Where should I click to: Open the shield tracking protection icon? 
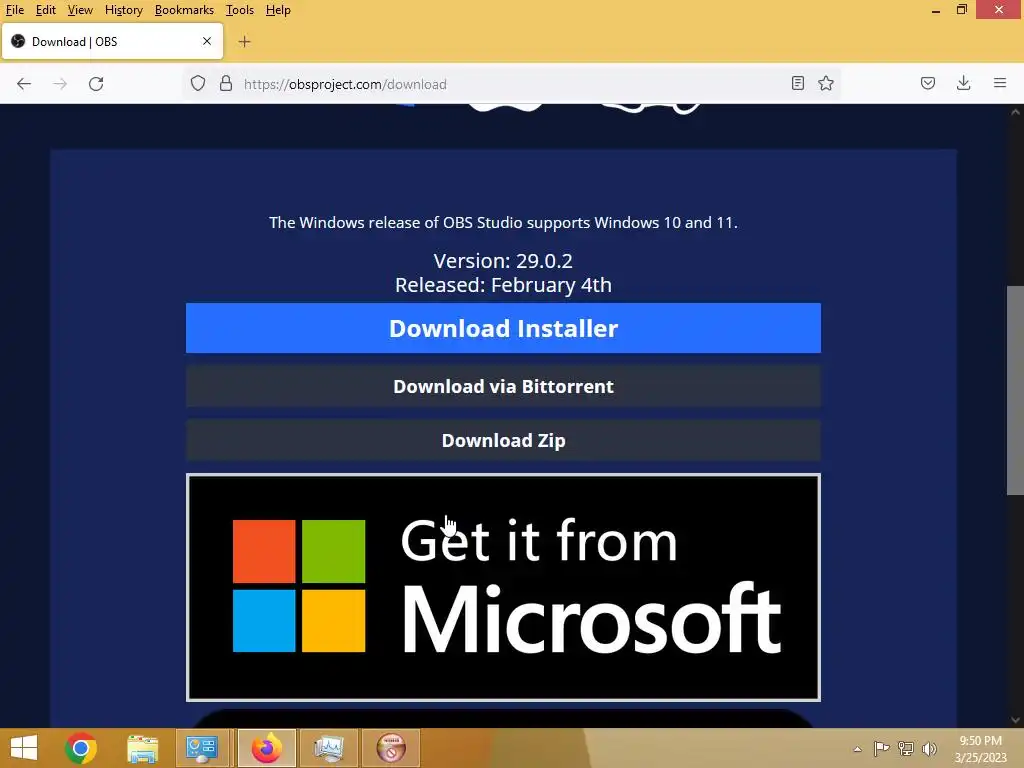point(198,84)
